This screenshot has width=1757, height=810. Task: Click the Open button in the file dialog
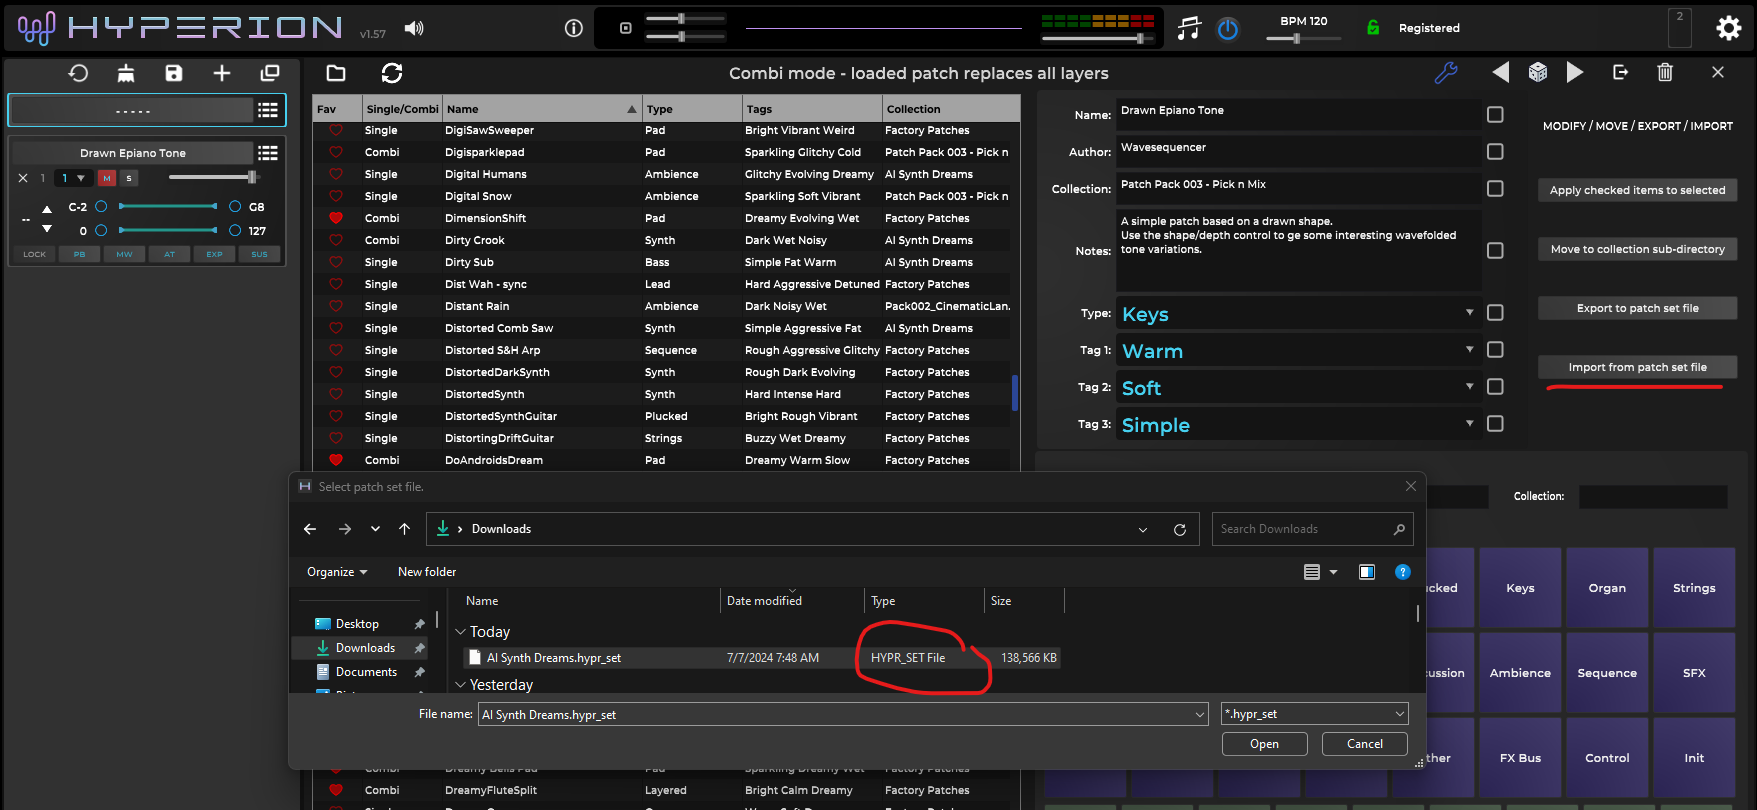1264,744
